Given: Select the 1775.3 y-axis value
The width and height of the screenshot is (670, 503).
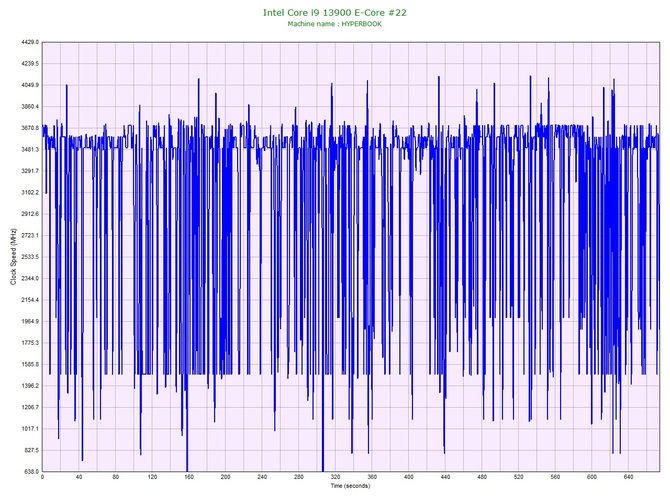Looking at the screenshot, I should (x=30, y=343).
